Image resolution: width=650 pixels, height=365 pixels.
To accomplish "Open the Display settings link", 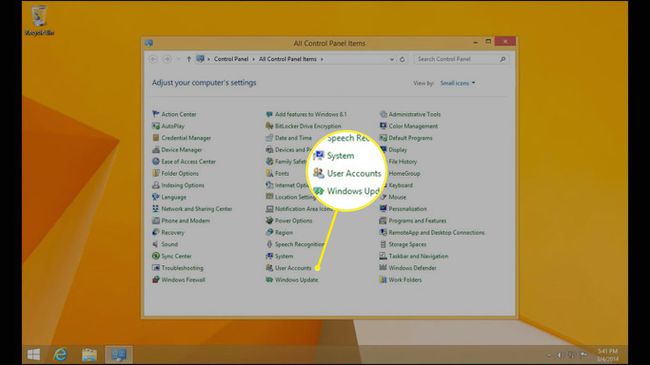I will point(398,150).
